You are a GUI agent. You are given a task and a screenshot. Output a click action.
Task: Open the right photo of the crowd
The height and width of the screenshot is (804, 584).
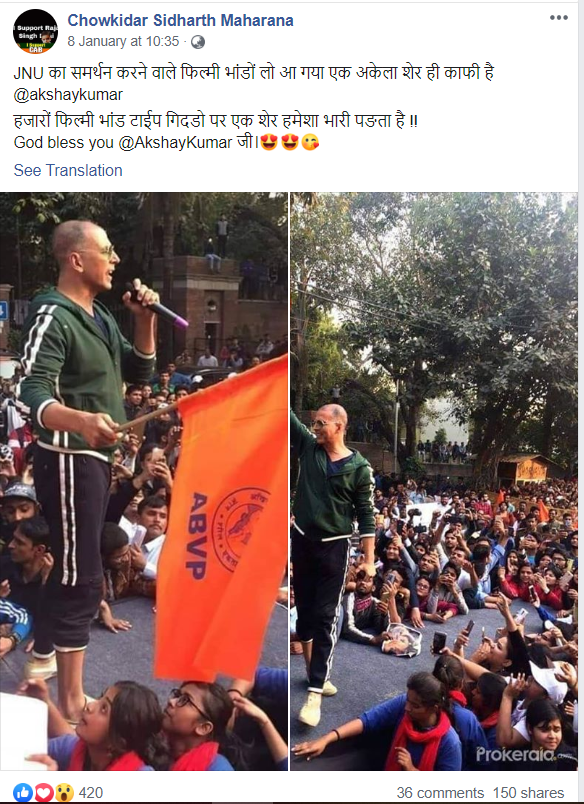click(x=434, y=481)
